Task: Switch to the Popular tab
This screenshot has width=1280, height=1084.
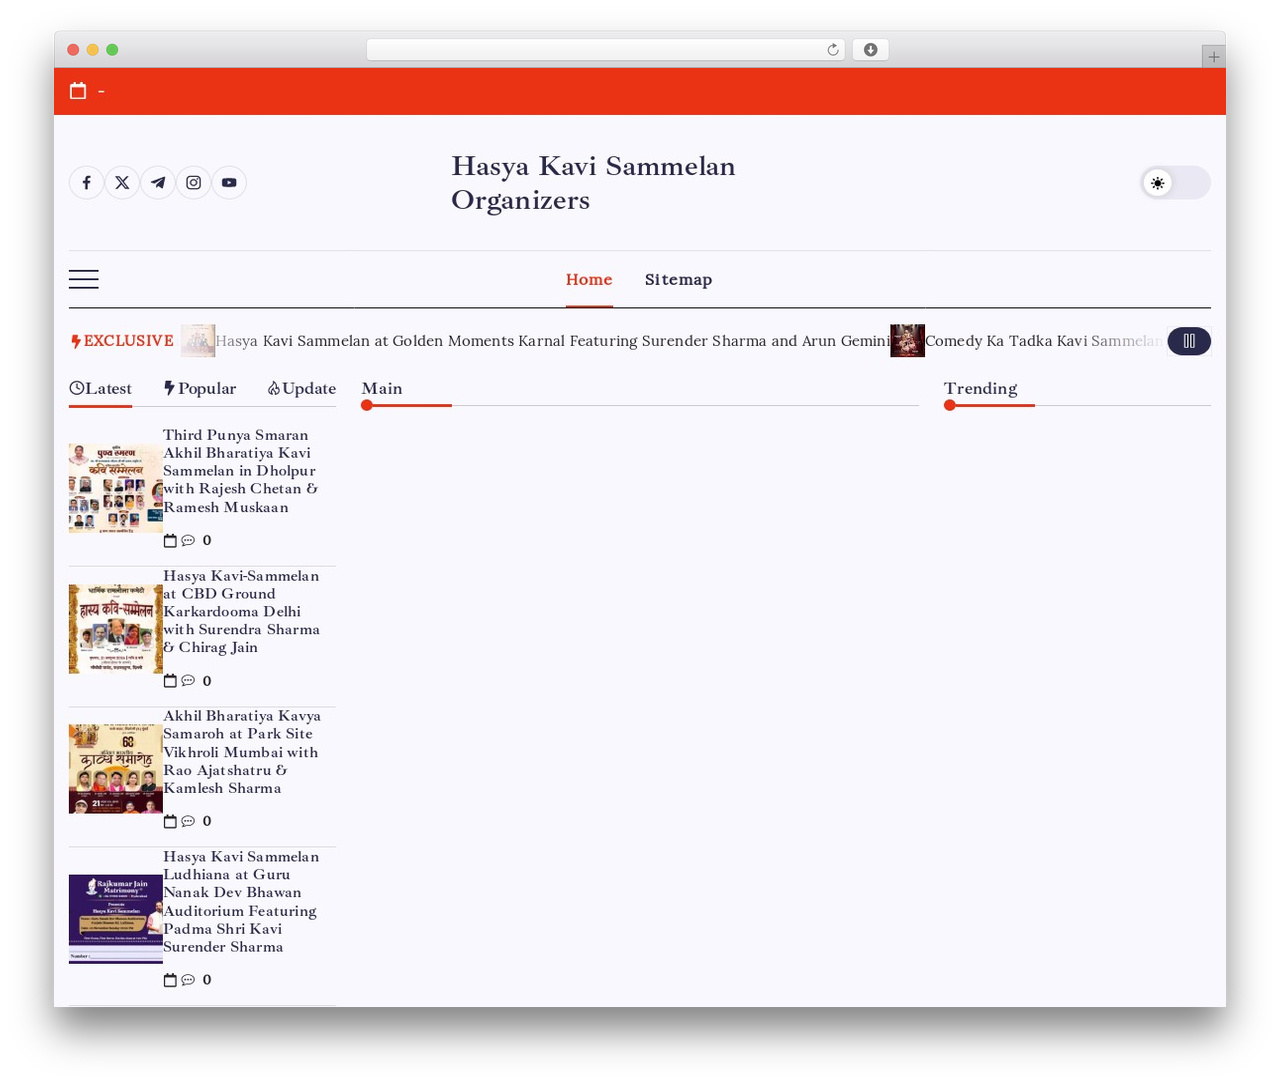Action: [x=200, y=389]
